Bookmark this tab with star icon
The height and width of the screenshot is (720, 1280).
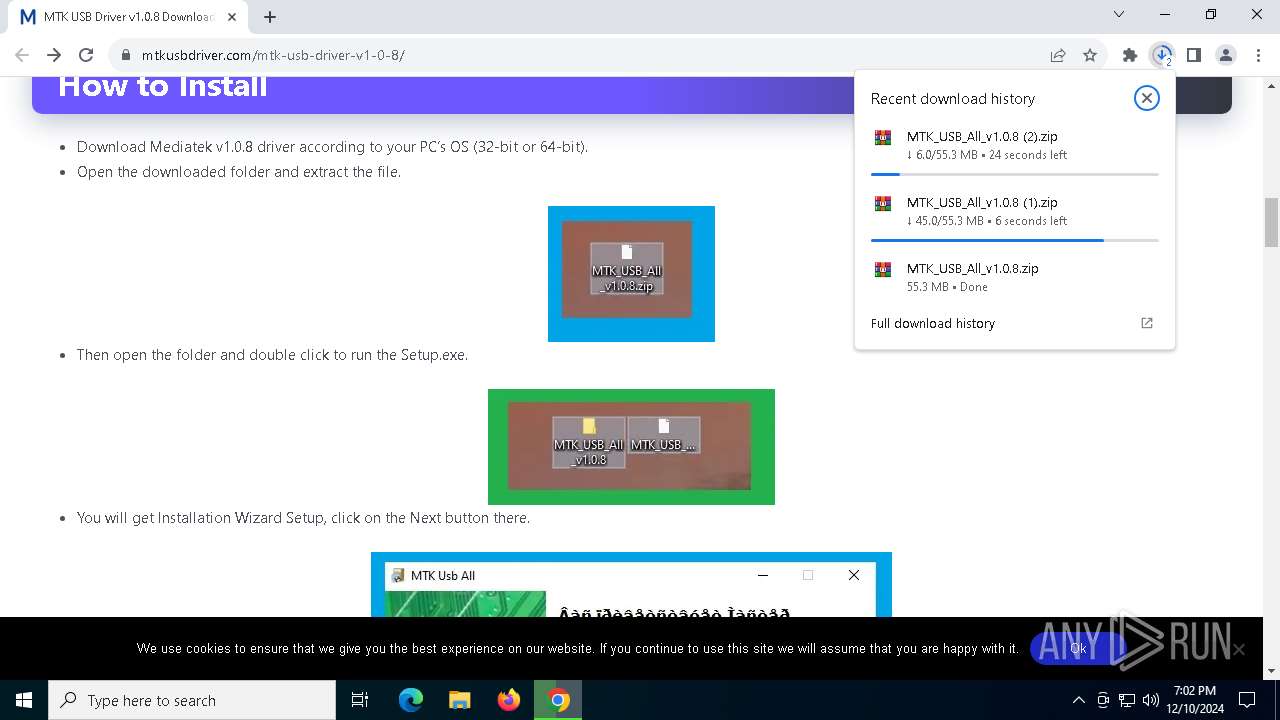point(1090,55)
